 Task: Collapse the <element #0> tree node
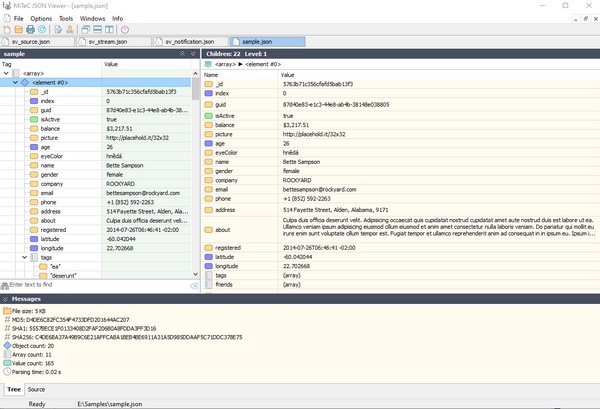(15, 82)
